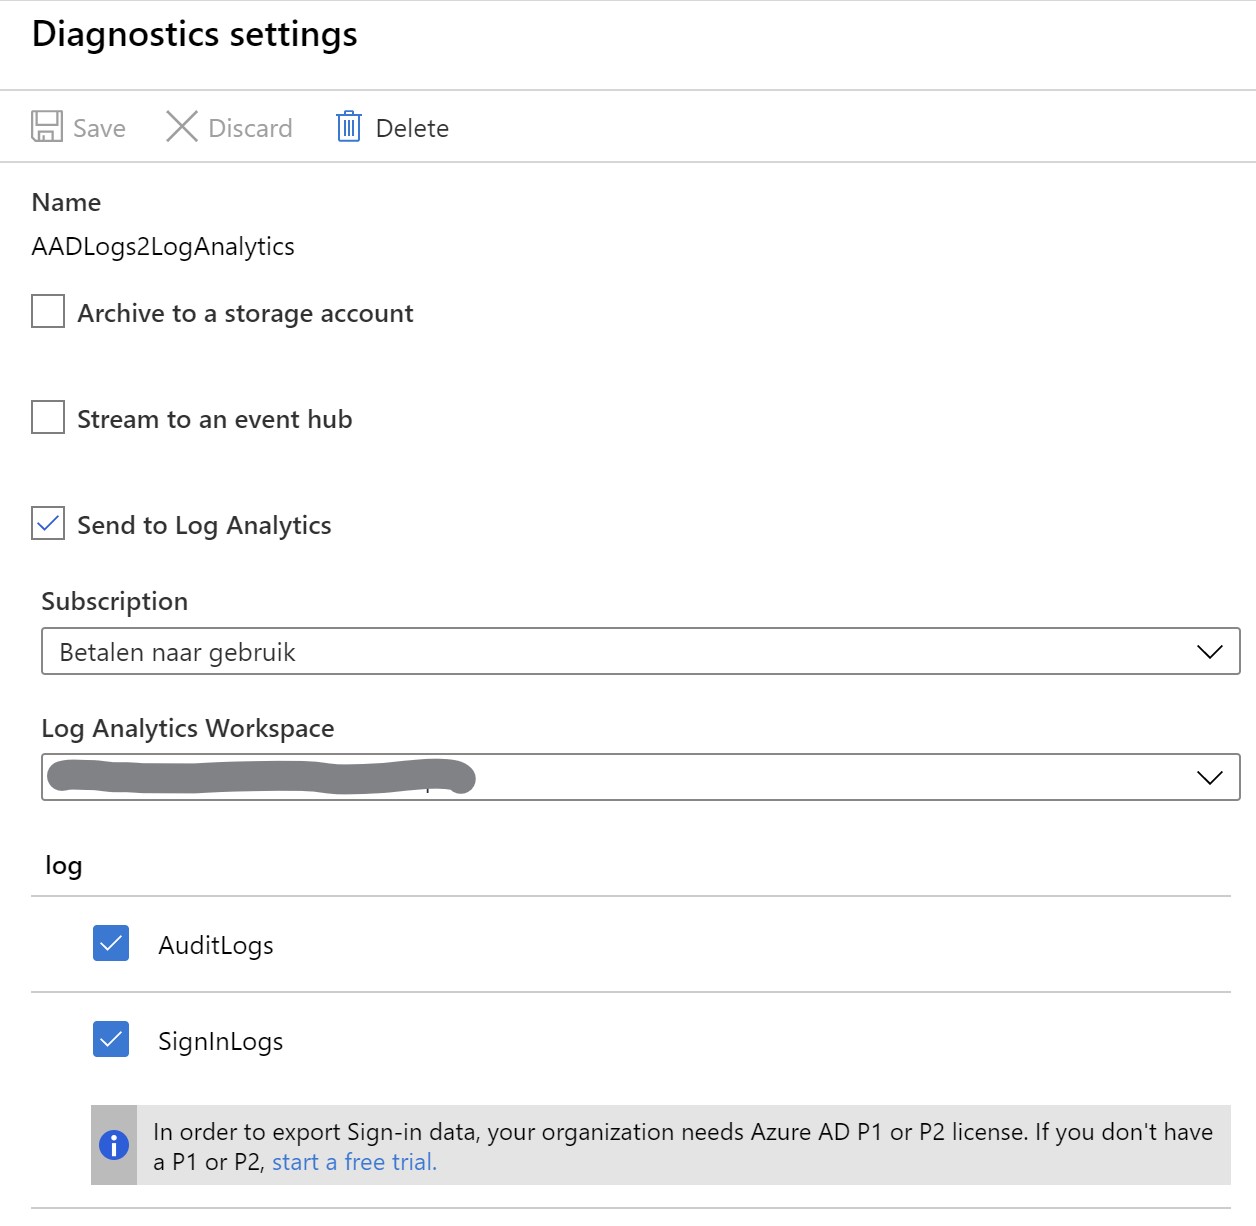
Task: Click the blue info icon in the banner
Action: [x=114, y=1145]
